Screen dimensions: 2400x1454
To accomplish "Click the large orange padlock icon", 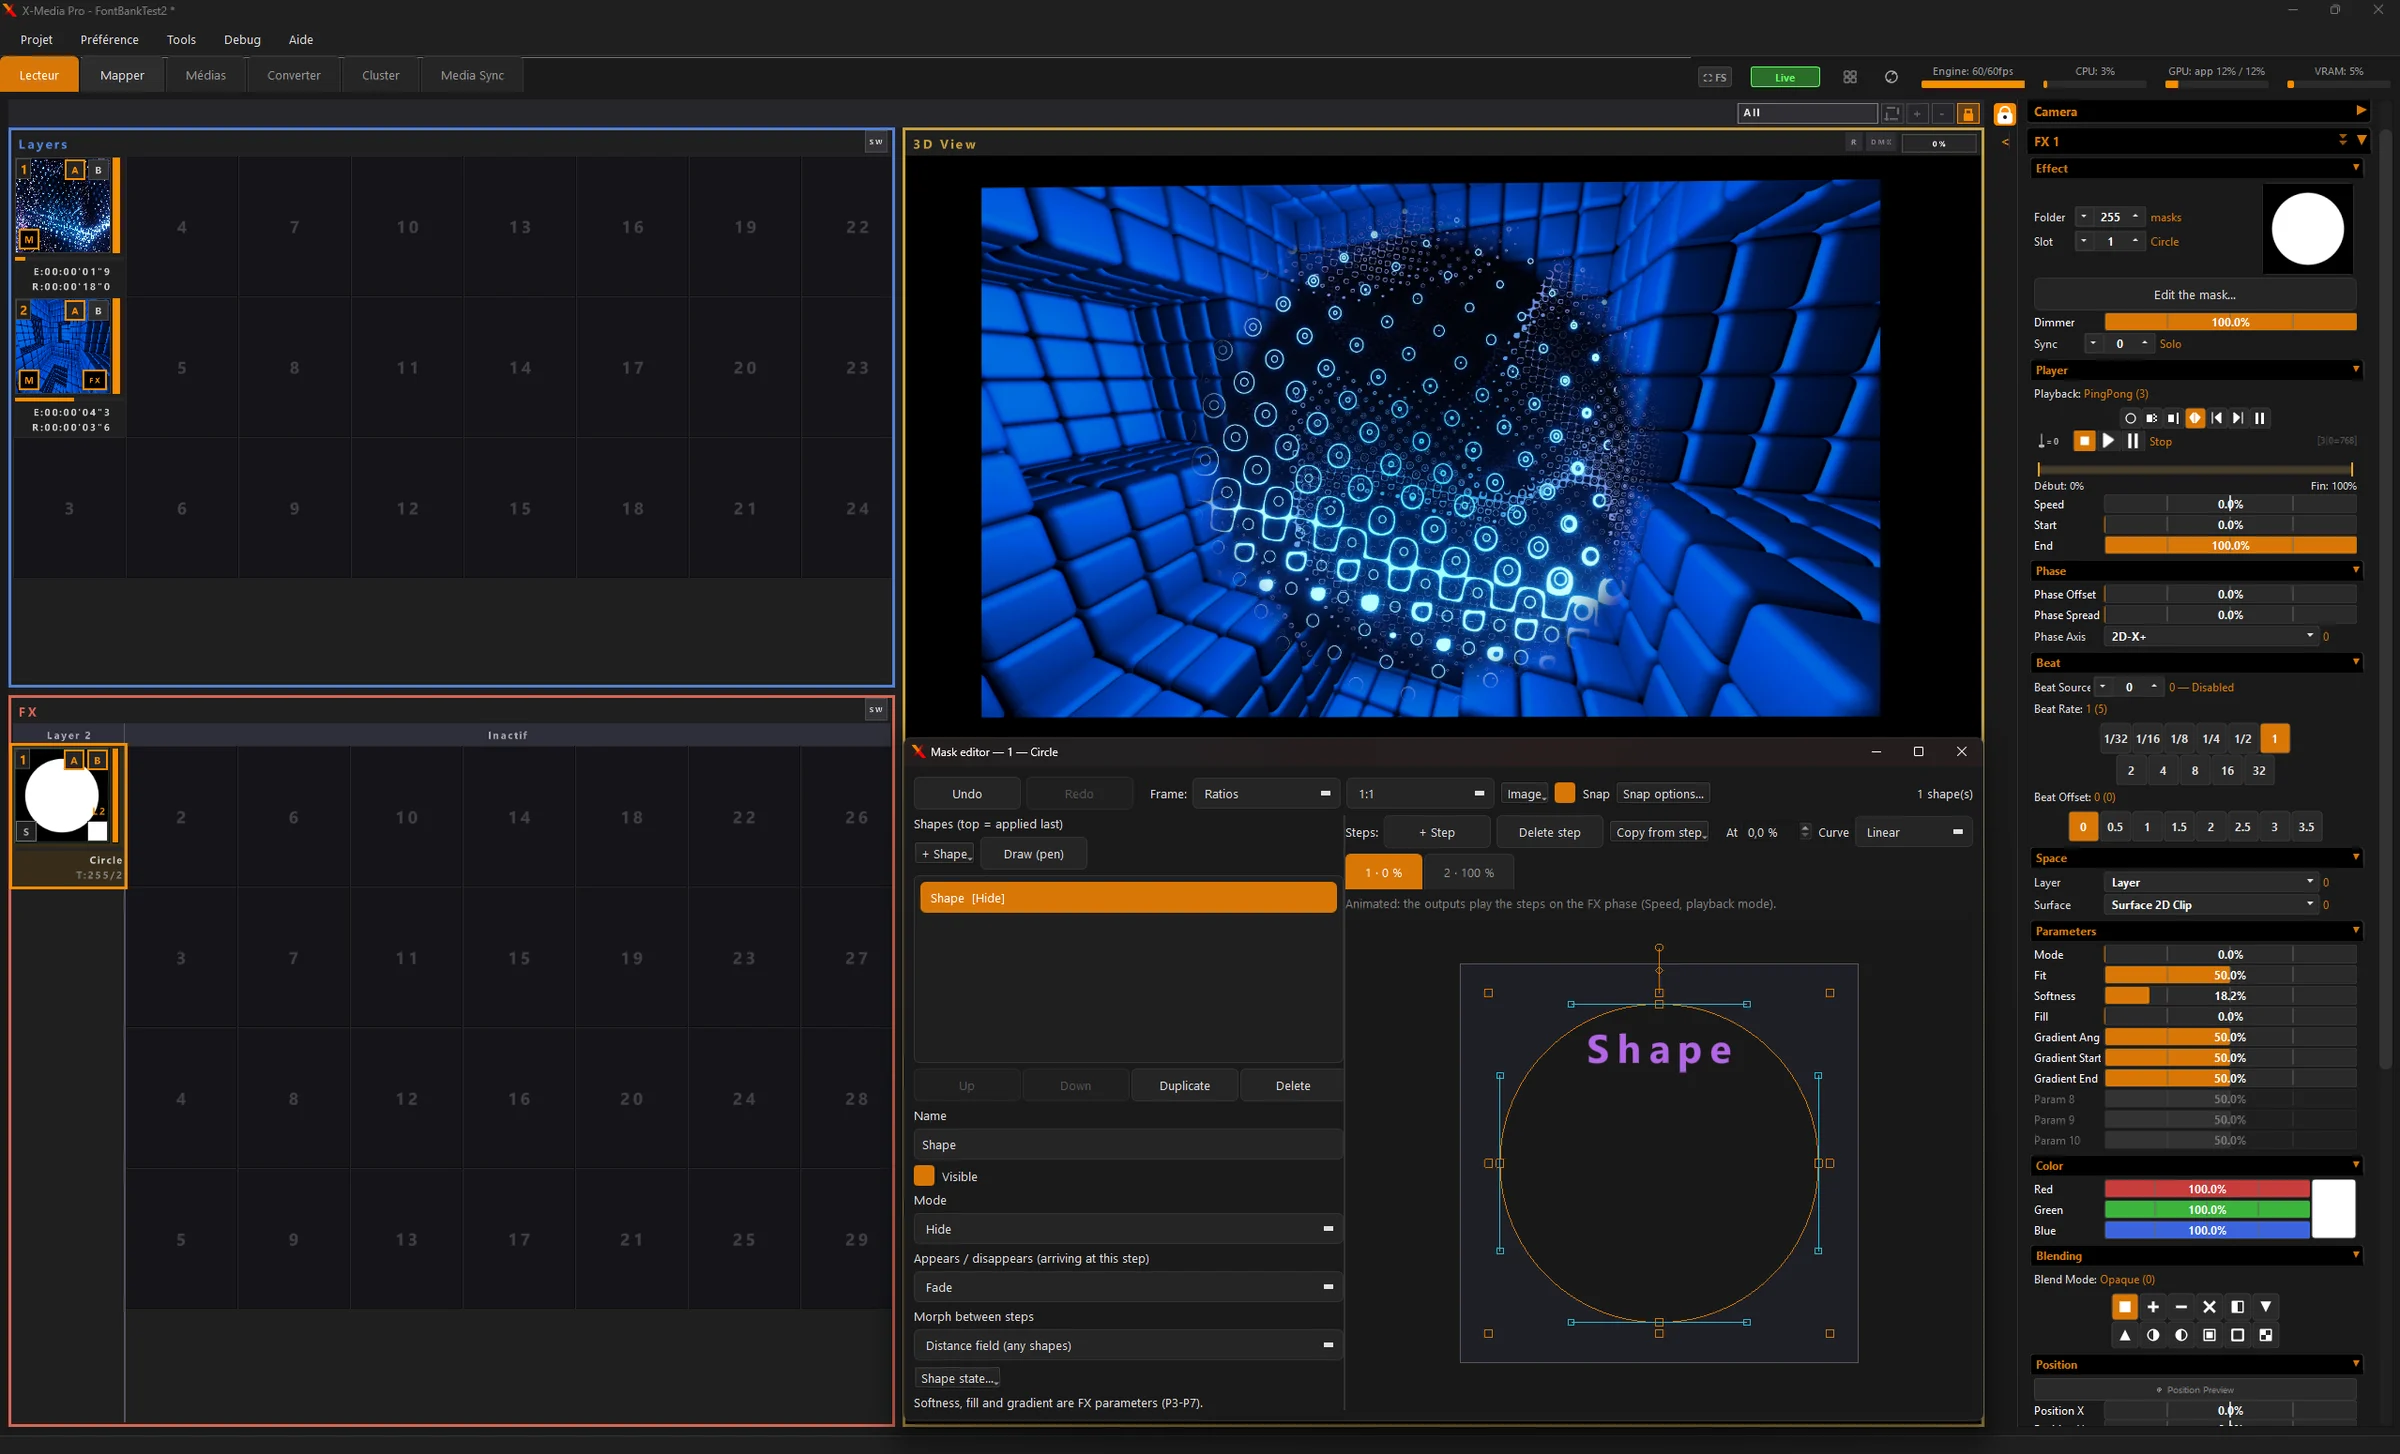I will 2004,115.
